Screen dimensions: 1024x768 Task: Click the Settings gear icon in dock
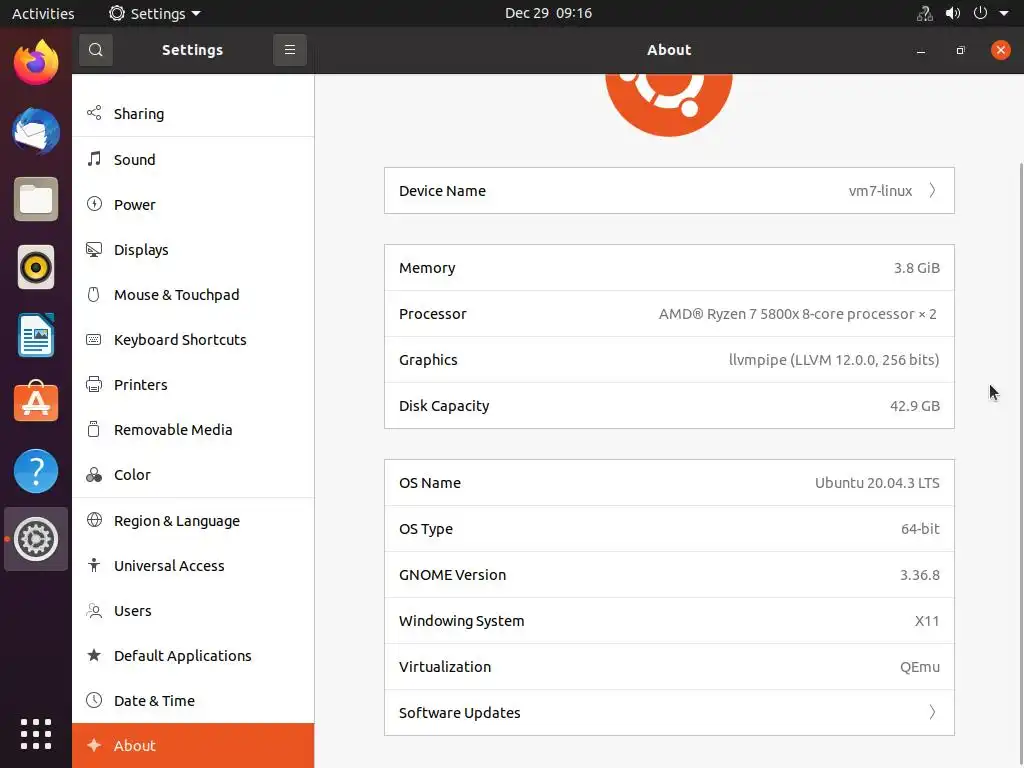[36, 539]
